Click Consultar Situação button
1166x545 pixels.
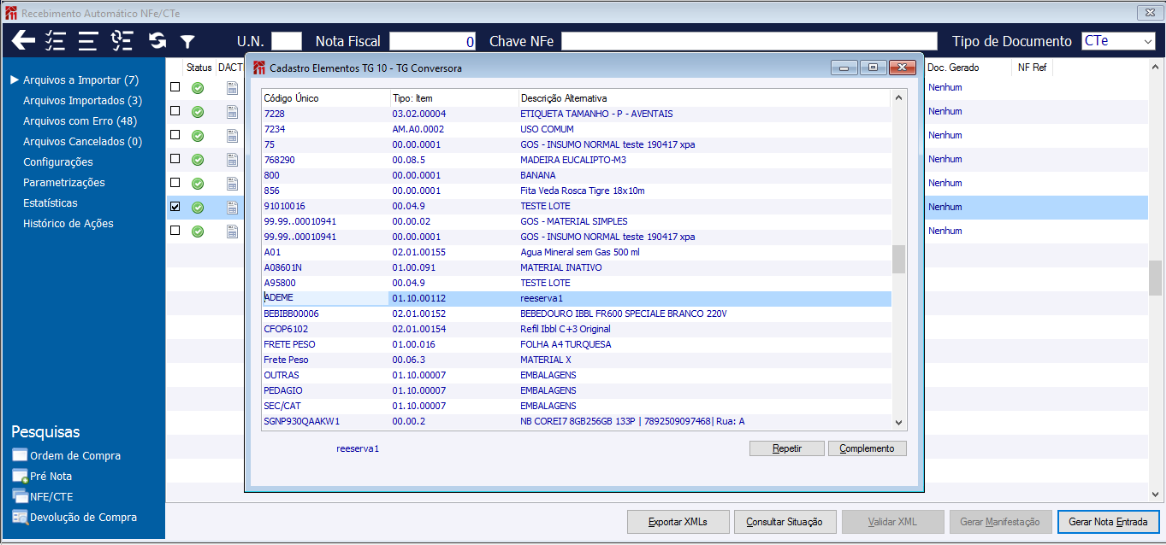784,522
